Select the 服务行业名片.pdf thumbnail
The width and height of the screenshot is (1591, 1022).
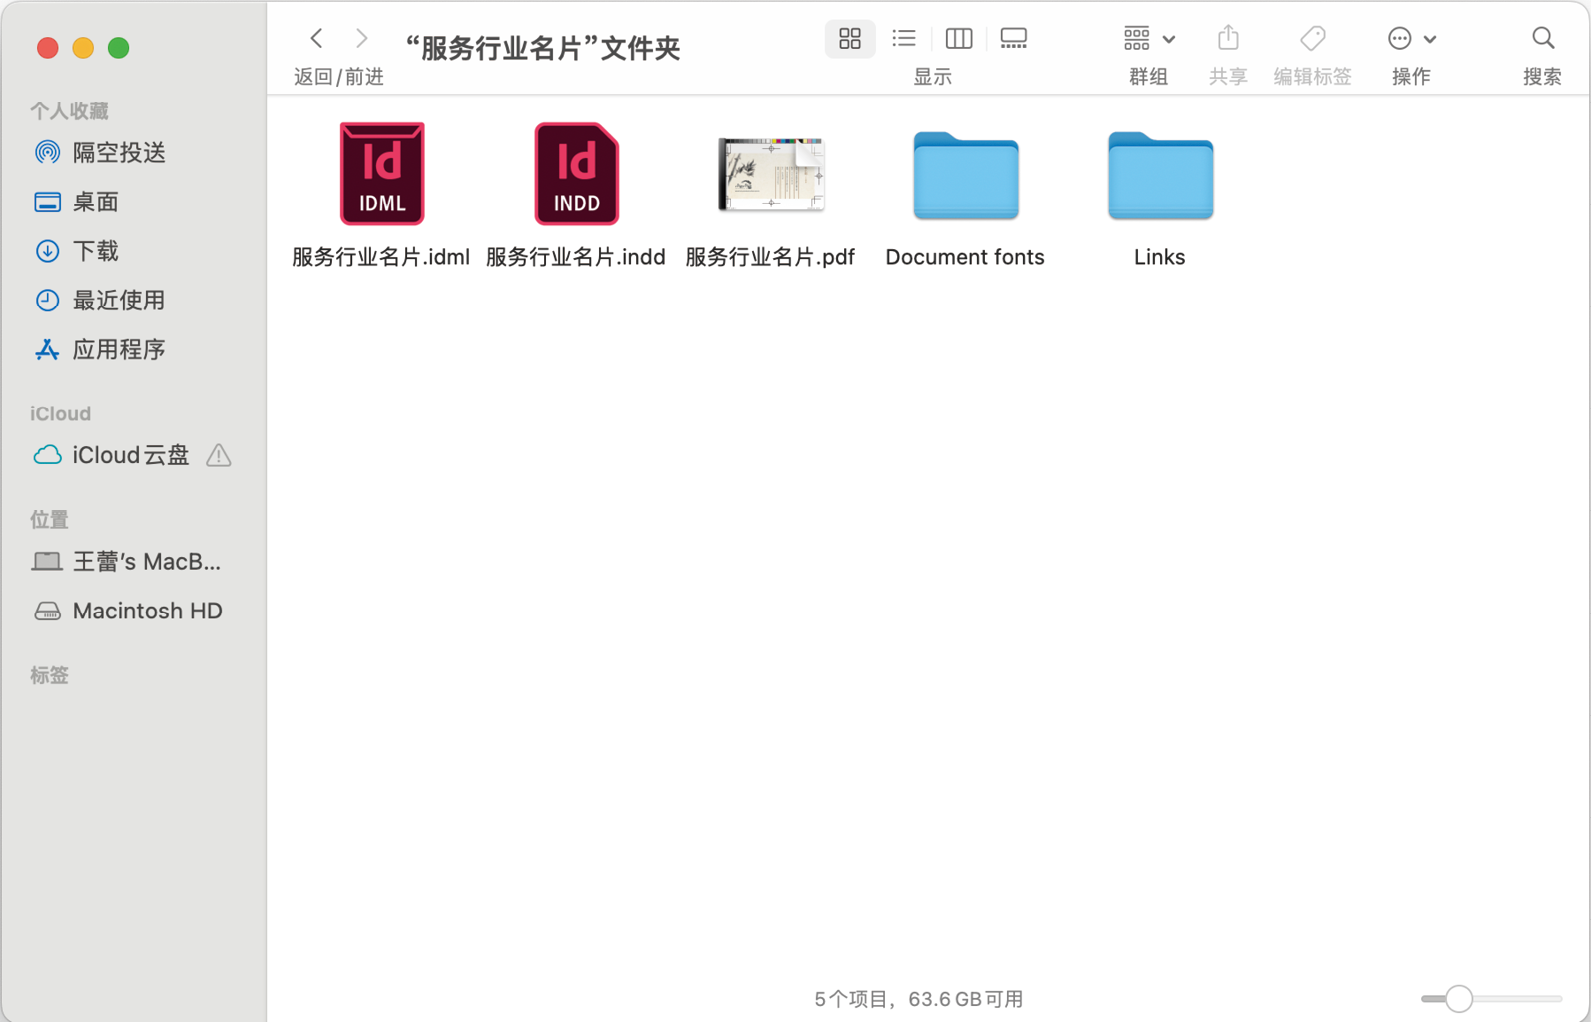pyautogui.click(x=770, y=175)
